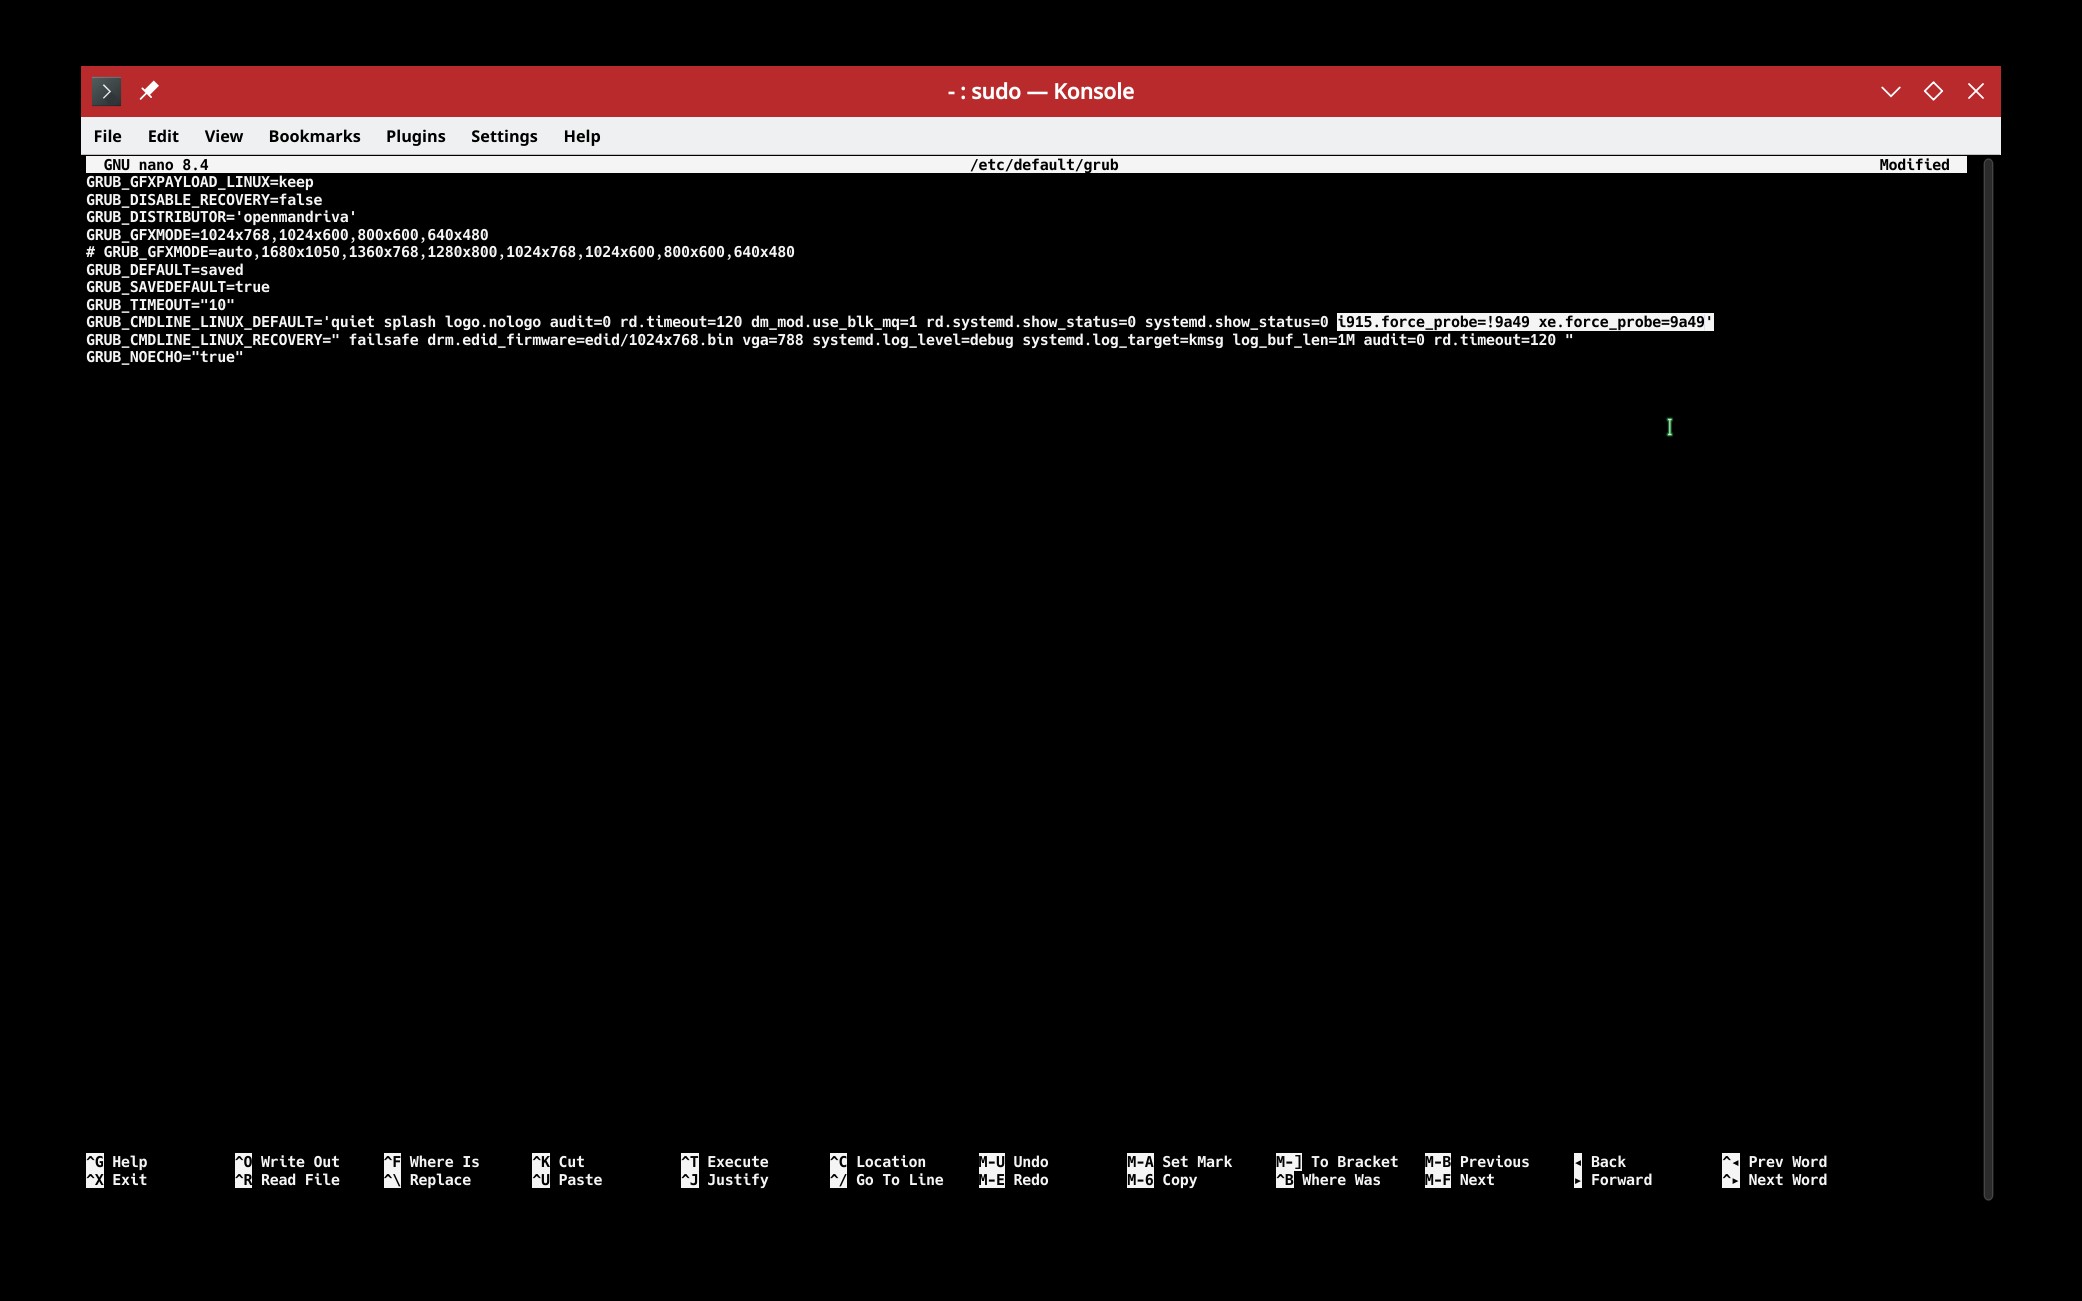Screen dimensions: 2082x1301
Task: Open the Plugins menu
Action: click(415, 136)
